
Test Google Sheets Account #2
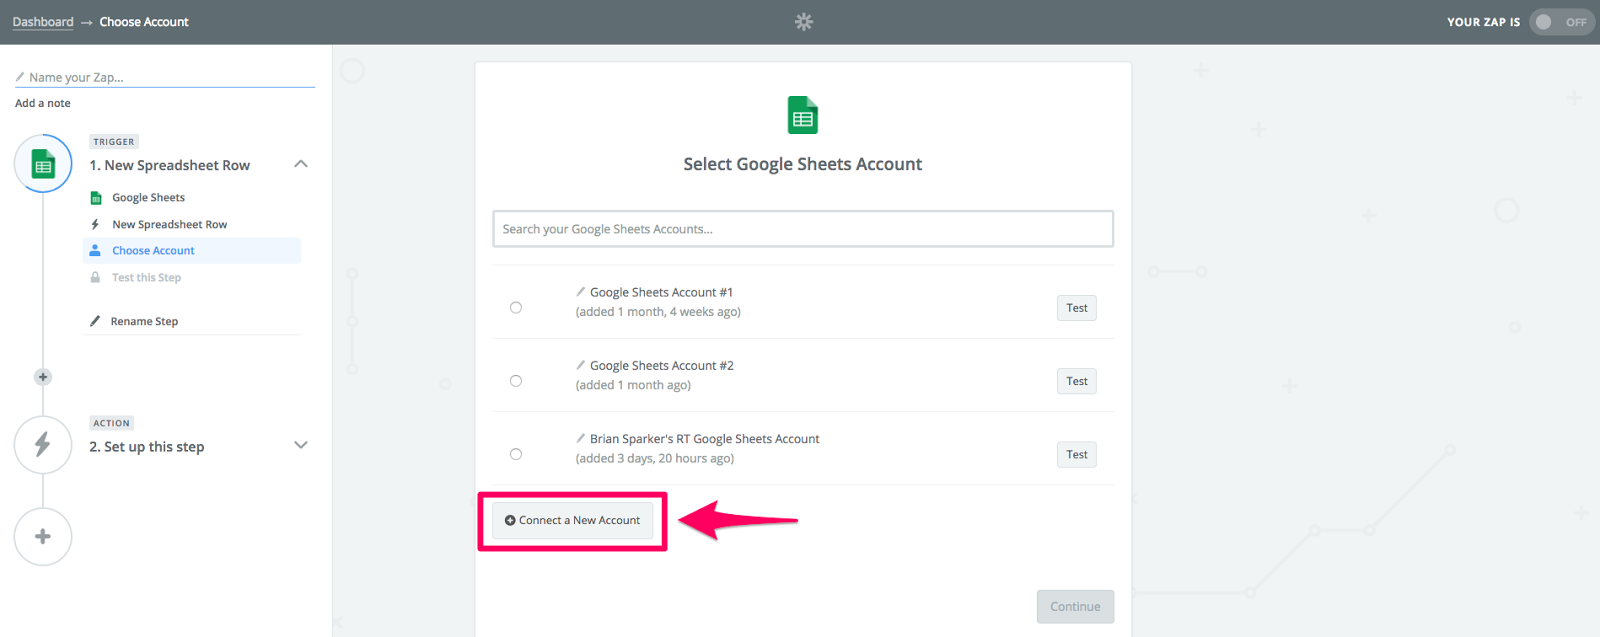pos(1077,381)
